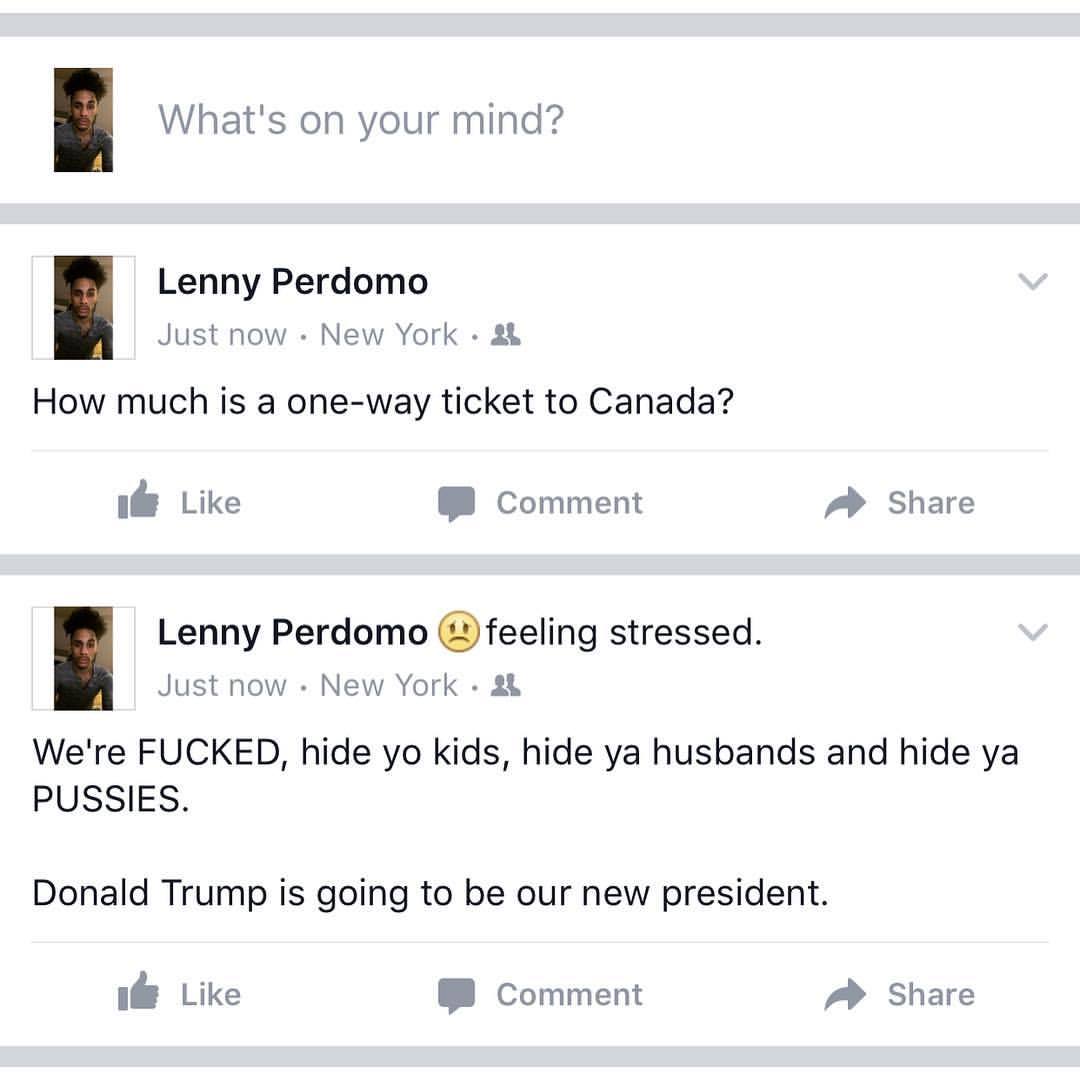Open profile picture beside status composer
1080x1080 pixels.
point(83,120)
